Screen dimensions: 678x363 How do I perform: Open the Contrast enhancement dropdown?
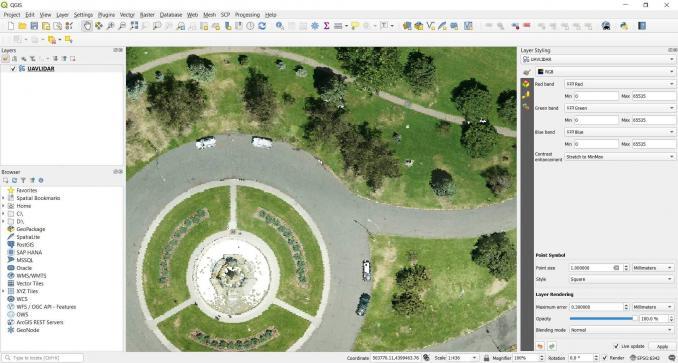(620, 156)
